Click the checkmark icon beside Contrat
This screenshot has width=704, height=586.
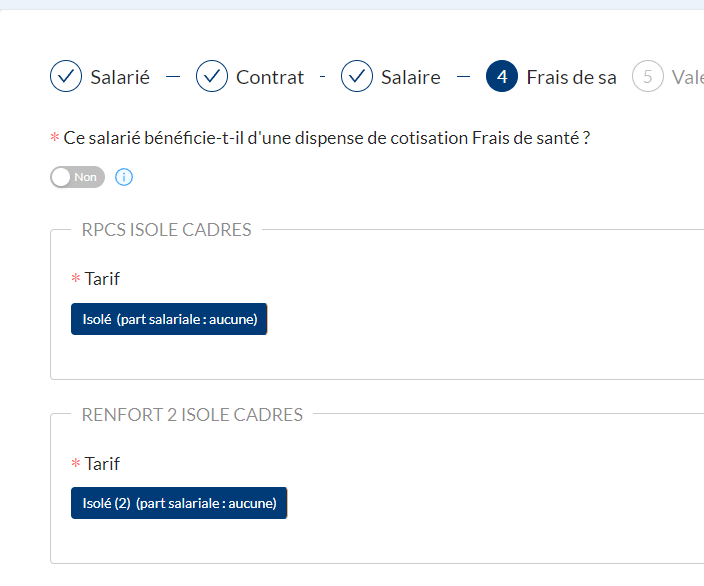click(212, 76)
